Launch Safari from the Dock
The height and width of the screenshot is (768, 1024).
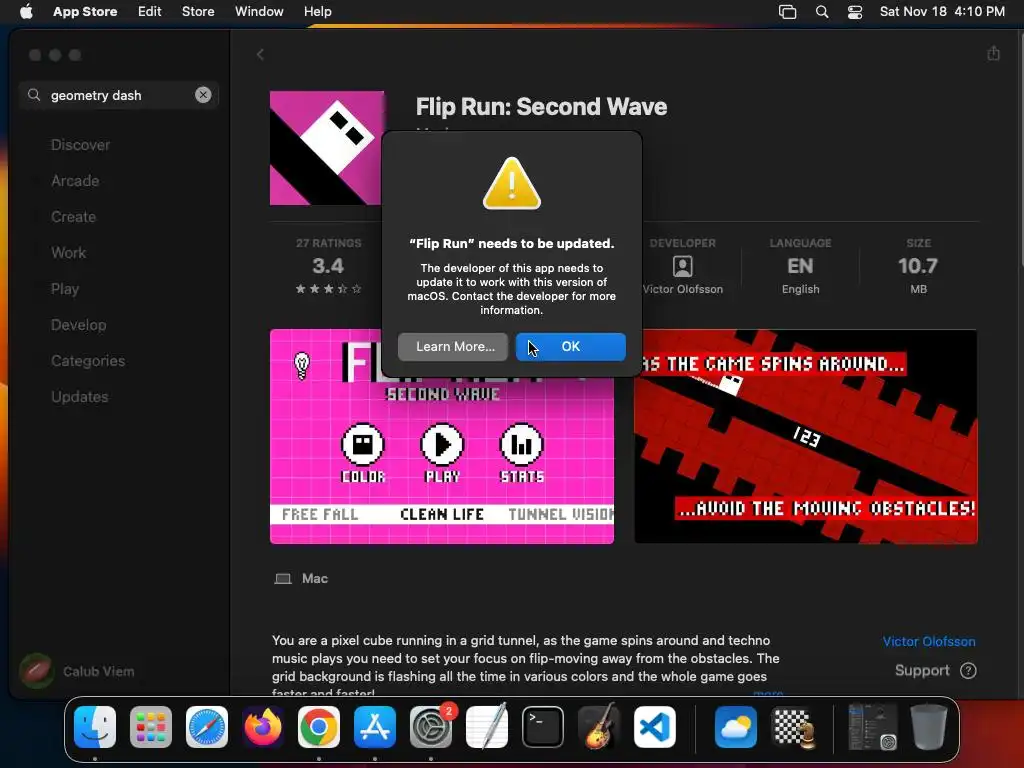(x=207, y=727)
